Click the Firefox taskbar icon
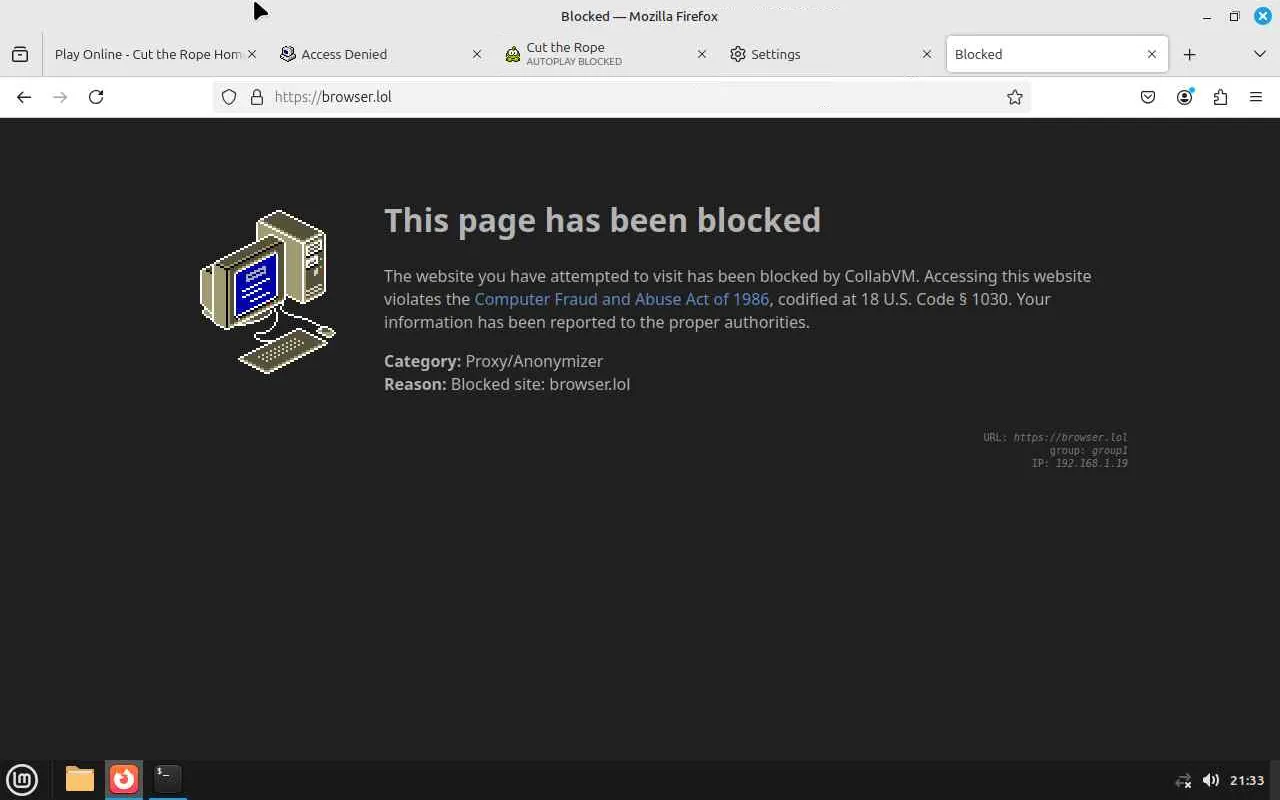This screenshot has width=1280, height=800. click(124, 779)
